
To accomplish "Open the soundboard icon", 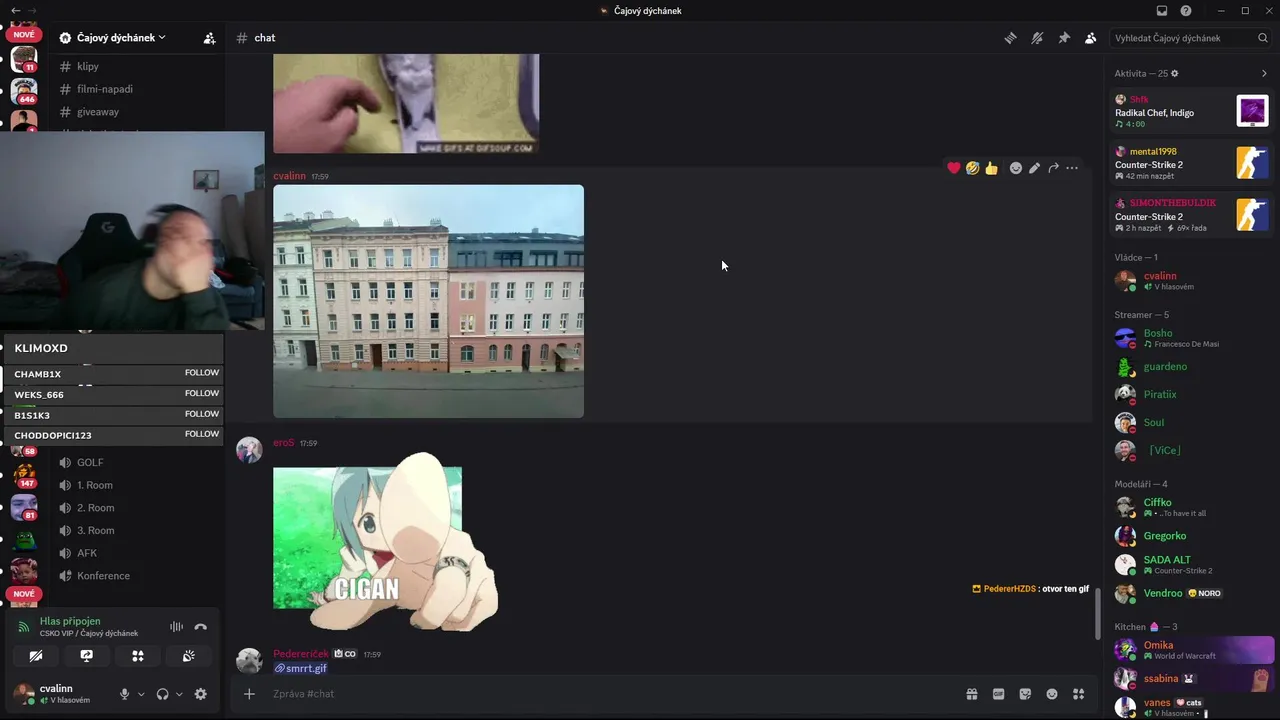I will (189, 656).
